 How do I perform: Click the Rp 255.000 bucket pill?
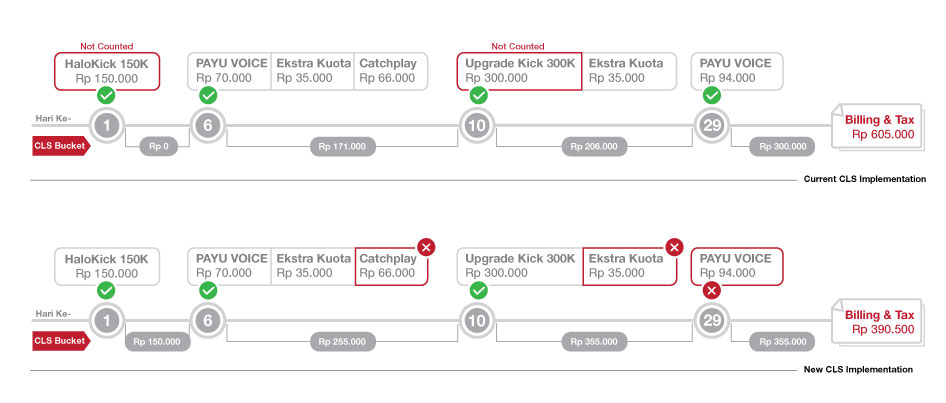(342, 342)
